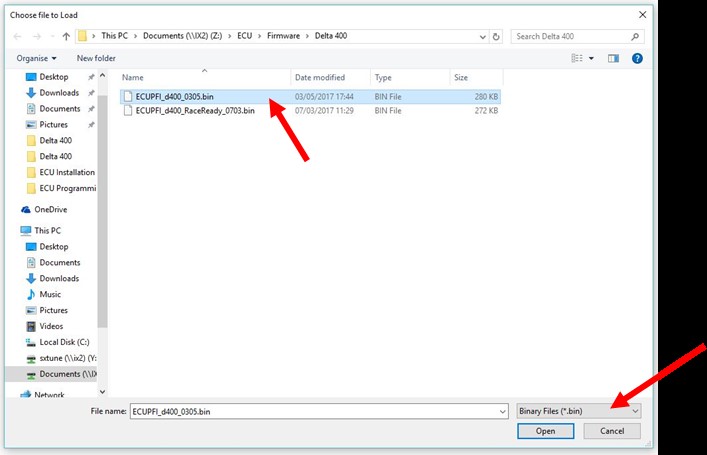Refresh the Delta 400 folder view
The height and width of the screenshot is (455, 707).
pyautogui.click(x=497, y=36)
